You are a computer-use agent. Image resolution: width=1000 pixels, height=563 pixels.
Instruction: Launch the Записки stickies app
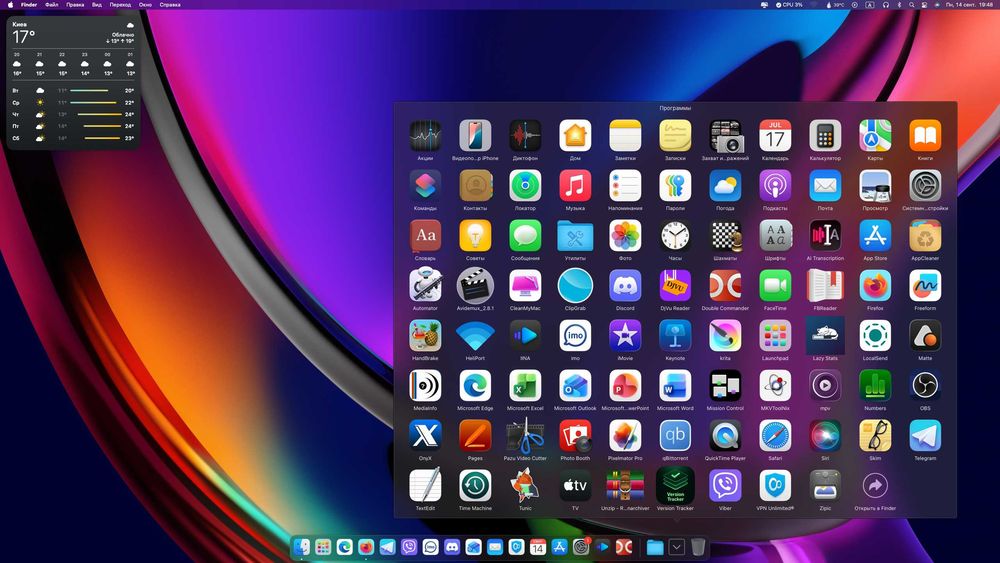click(675, 135)
